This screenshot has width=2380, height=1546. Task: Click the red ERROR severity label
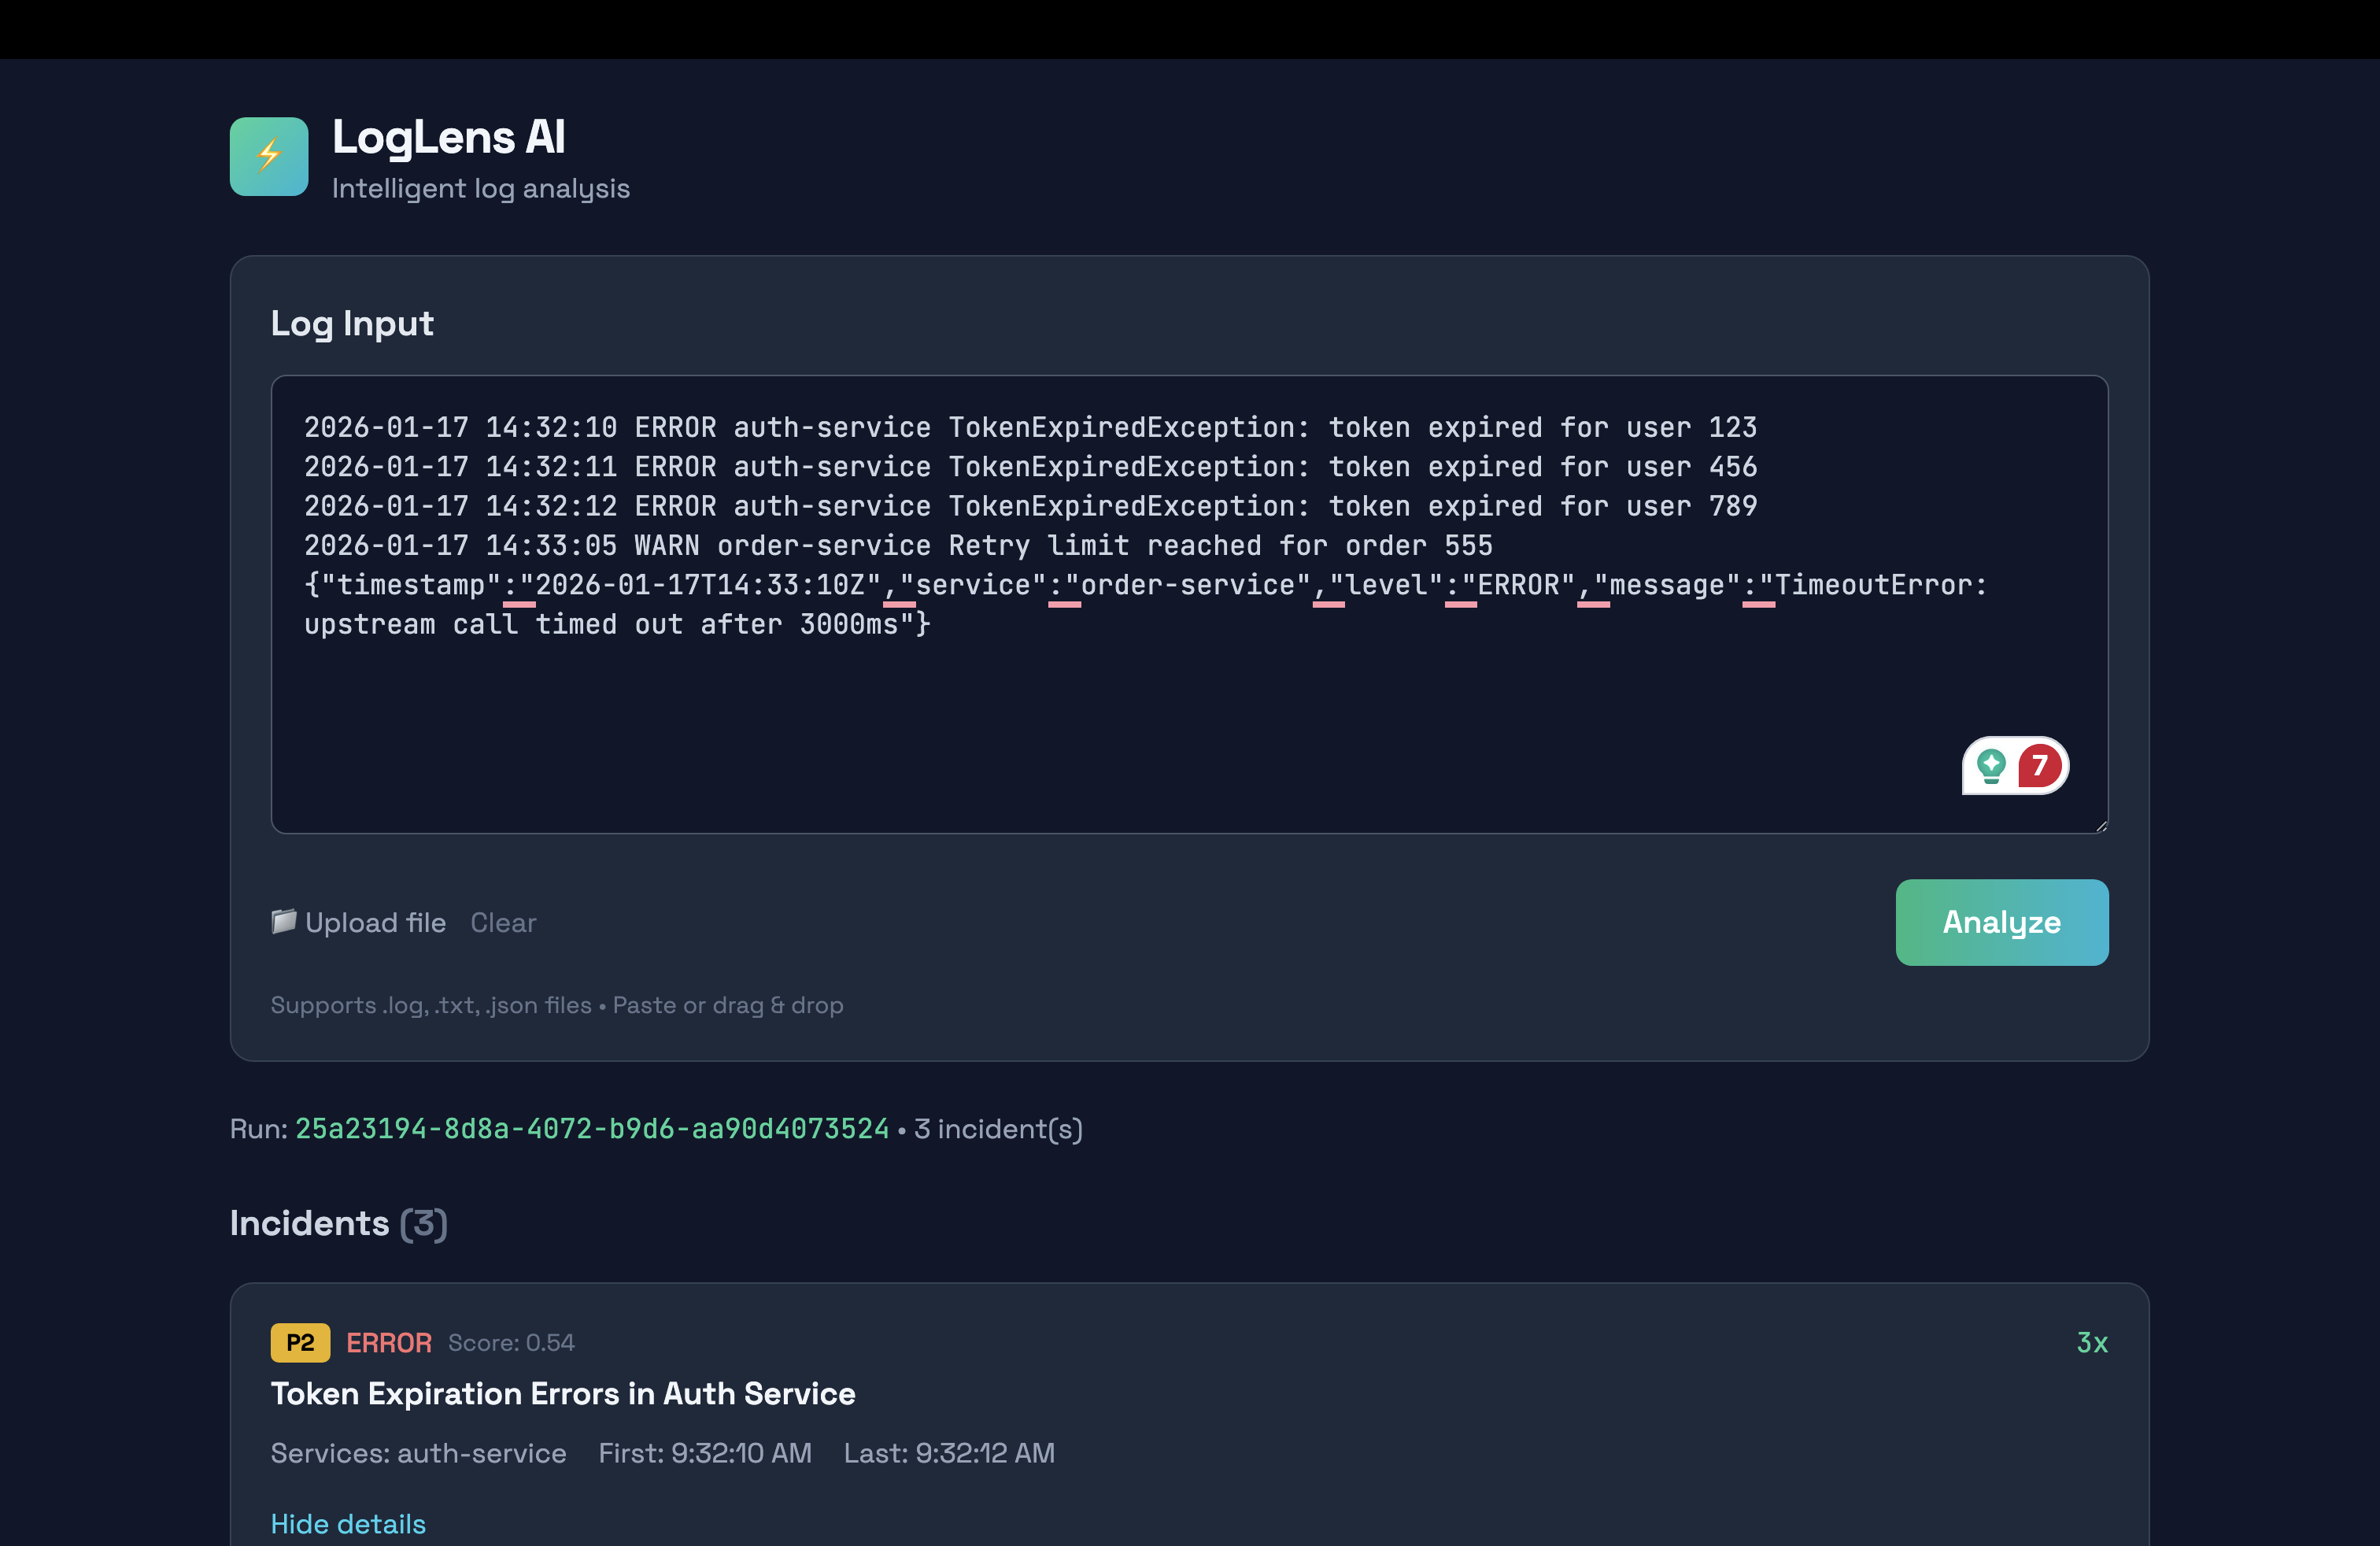[x=389, y=1342]
